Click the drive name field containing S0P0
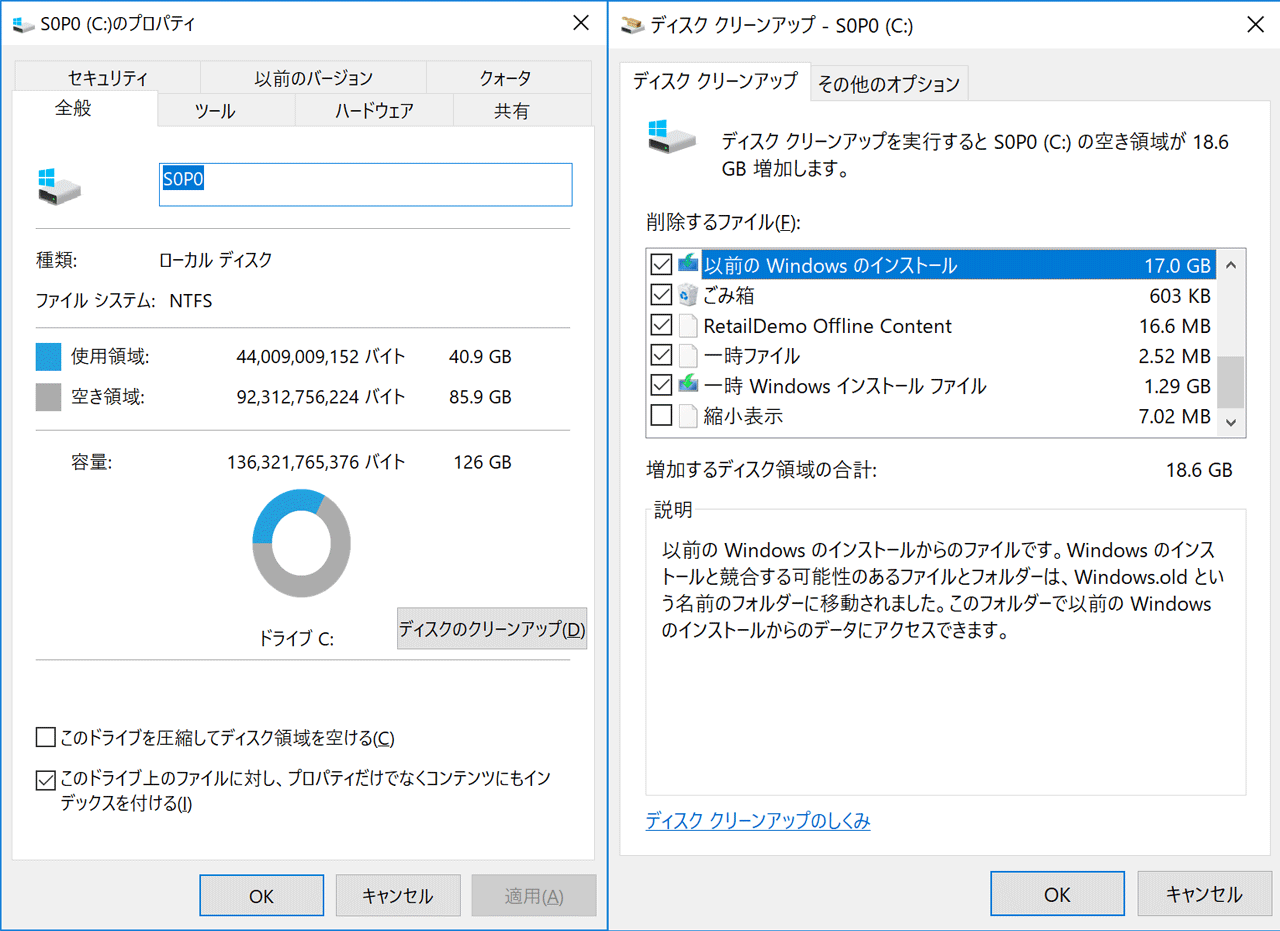The width and height of the screenshot is (1280, 931). [366, 184]
